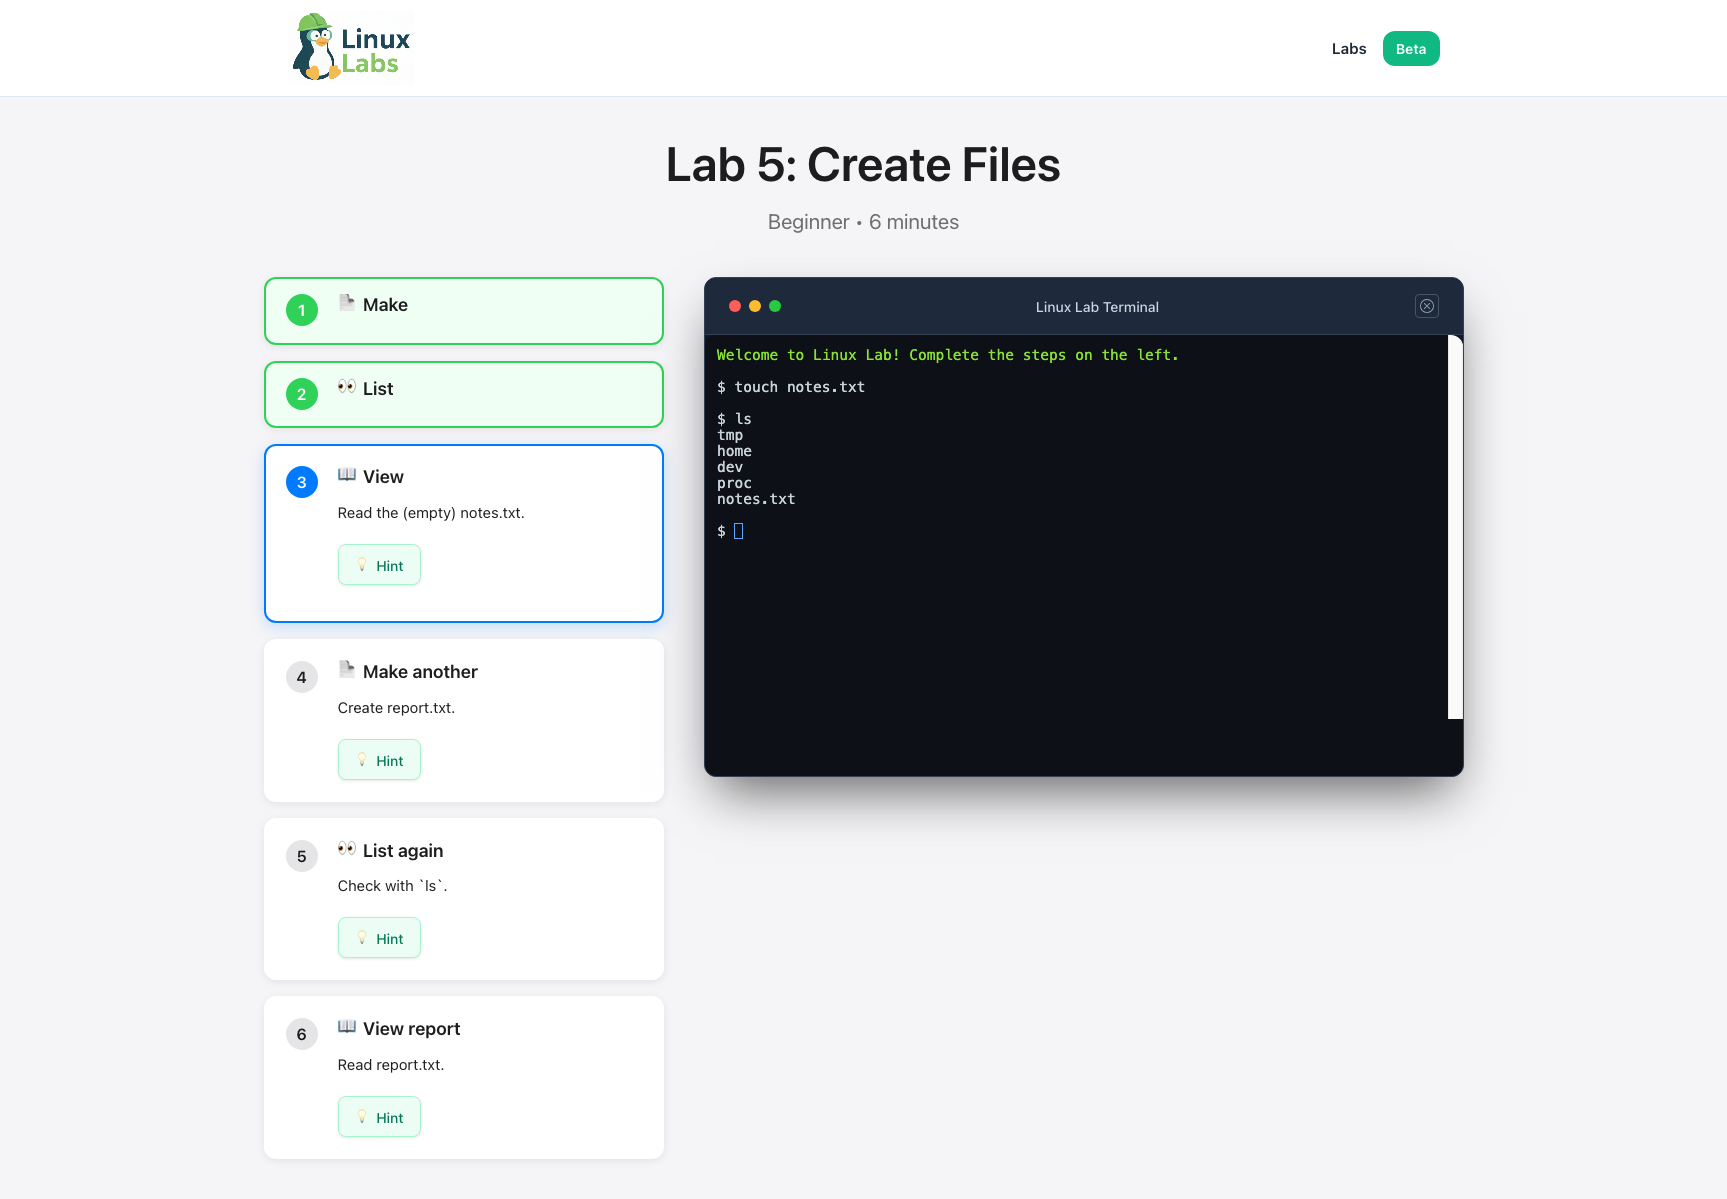The height and width of the screenshot is (1199, 1727).
Task: Click the "proc" listing entry
Action: click(x=734, y=483)
